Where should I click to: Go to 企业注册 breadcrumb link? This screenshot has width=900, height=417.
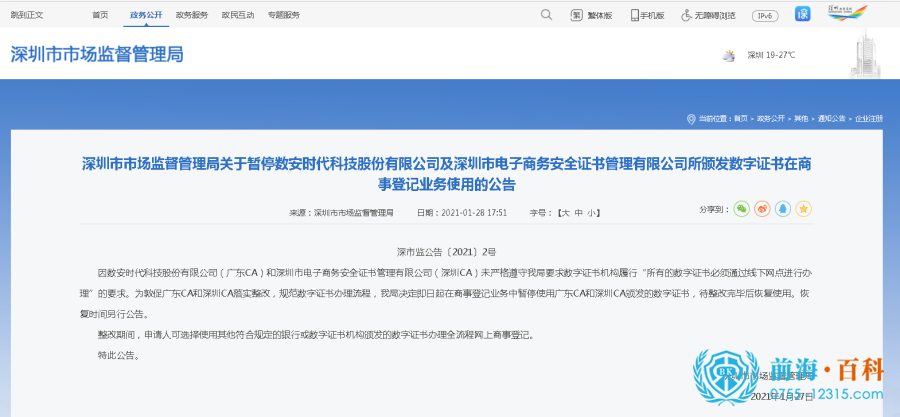tap(868, 119)
